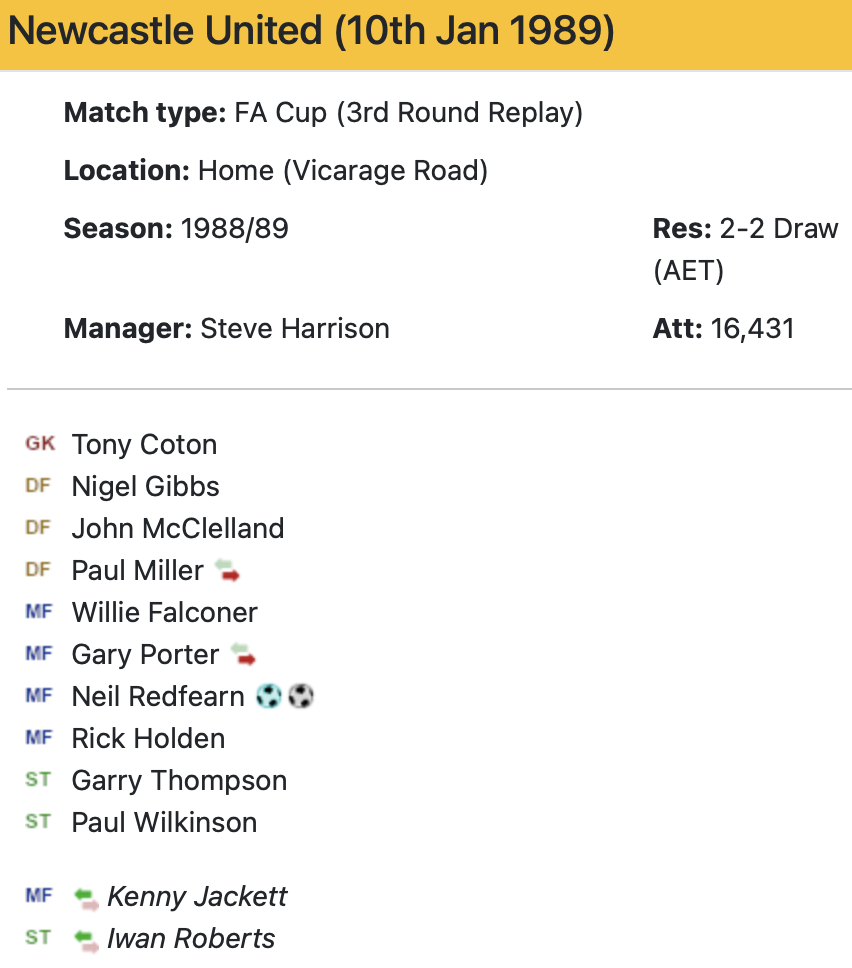852x968 pixels.
Task: Click the first goal ball icon by Neil Redfearn
Action: [x=268, y=697]
